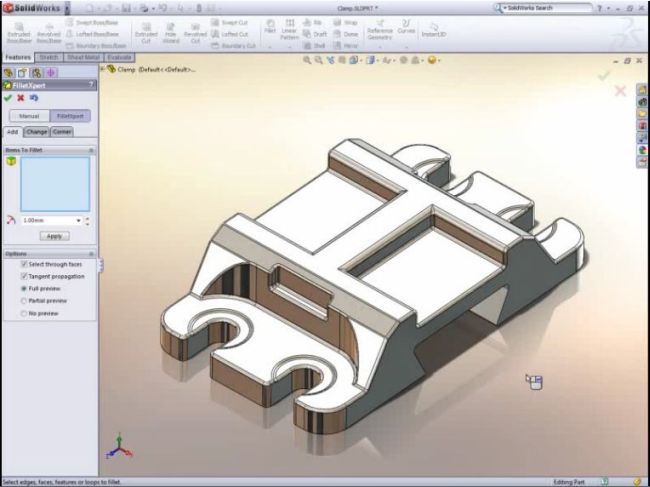650x487 pixels.
Task: Select the Boundary Cut tool
Action: coord(233,46)
